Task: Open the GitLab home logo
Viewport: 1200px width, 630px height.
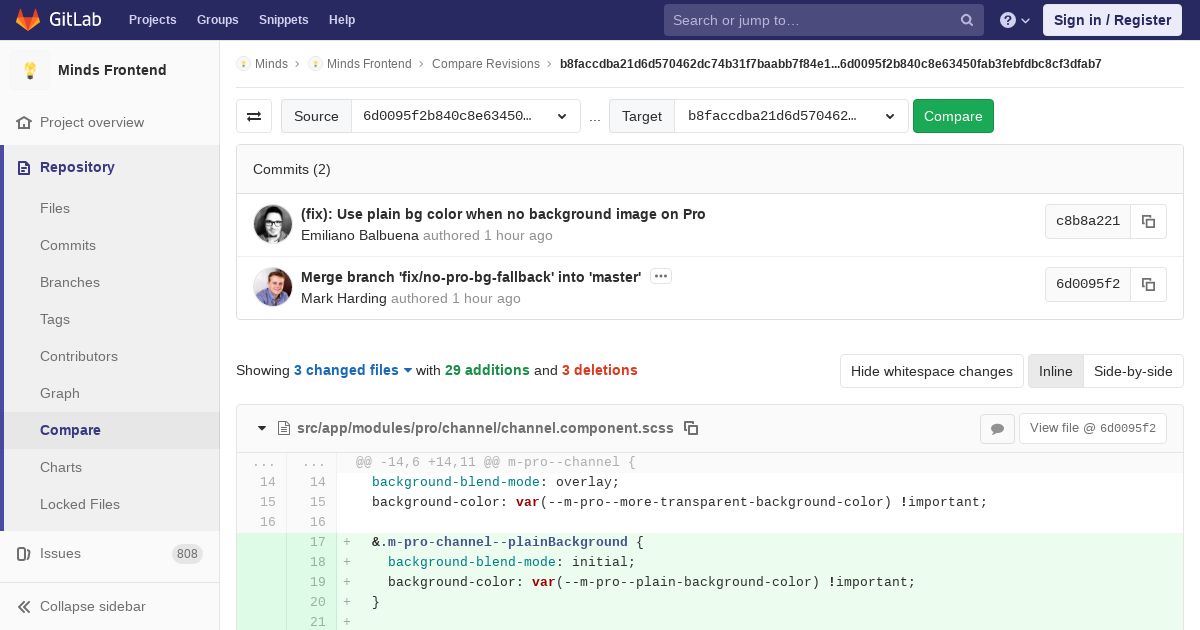Action: (x=56, y=20)
